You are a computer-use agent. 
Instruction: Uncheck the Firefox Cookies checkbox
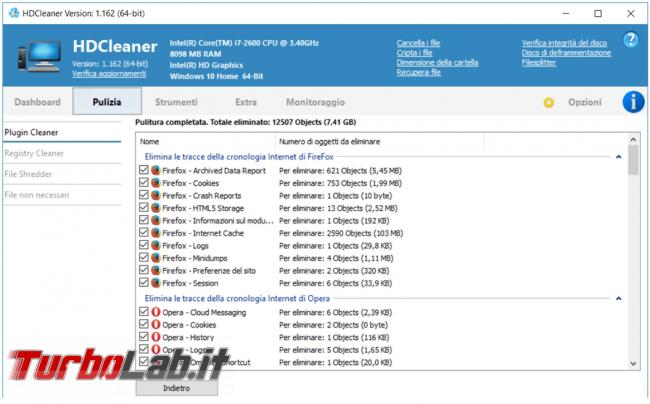coord(143,182)
